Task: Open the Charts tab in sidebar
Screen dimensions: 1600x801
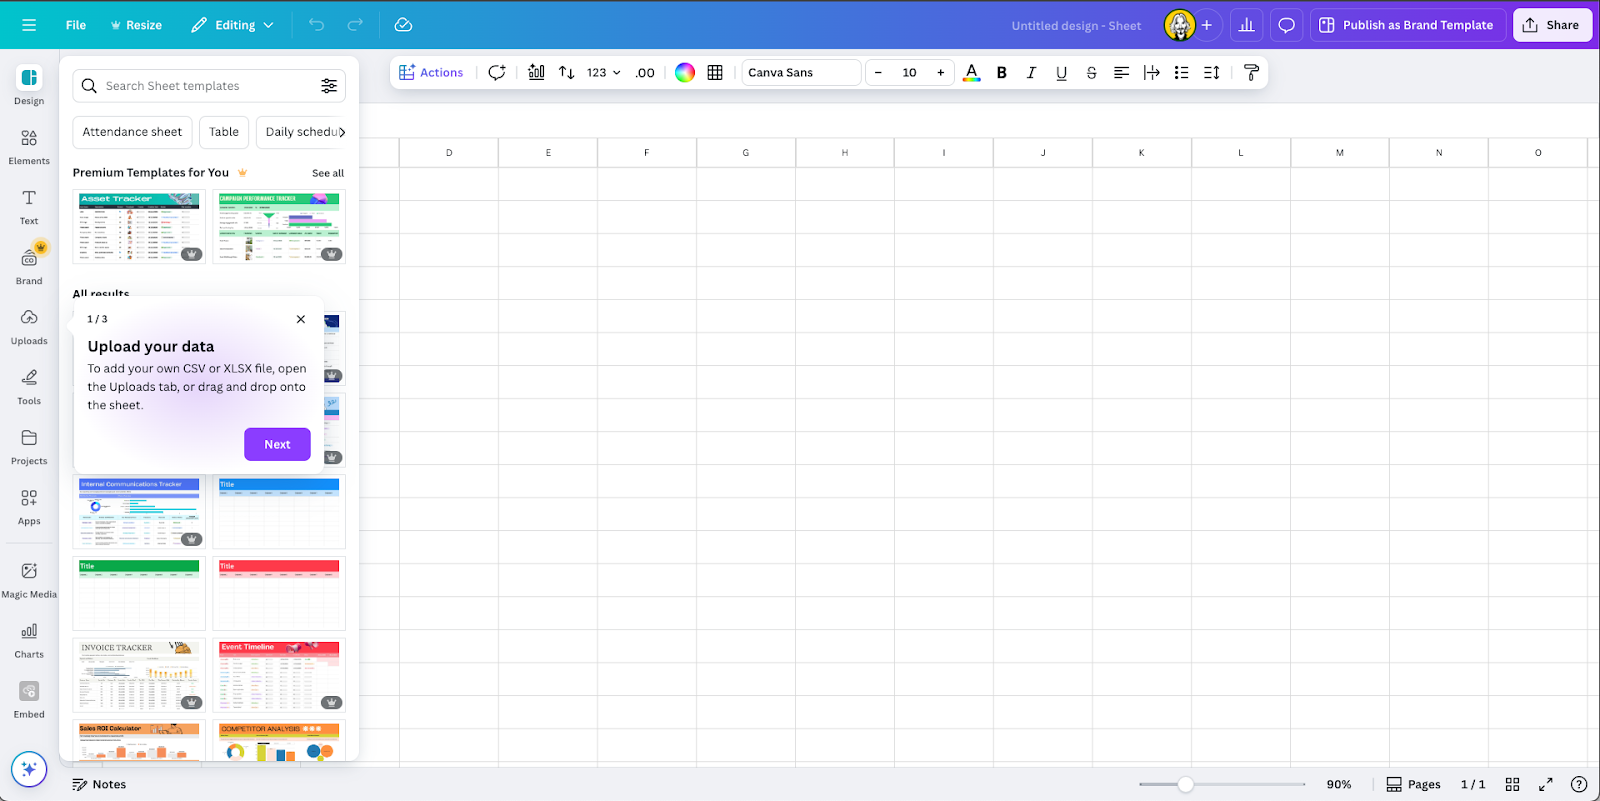Action: [x=29, y=640]
